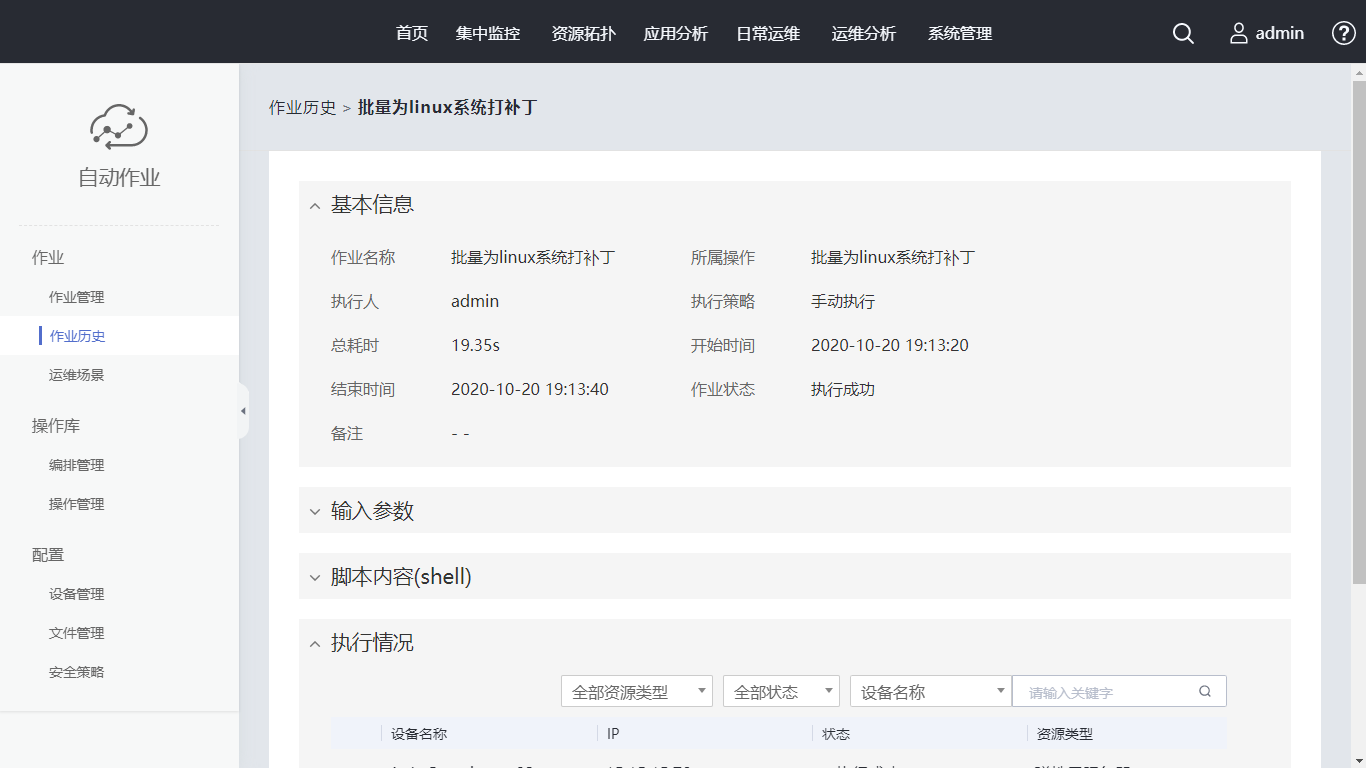Open the 设备名称 search-type dropdown

[x=930, y=692]
